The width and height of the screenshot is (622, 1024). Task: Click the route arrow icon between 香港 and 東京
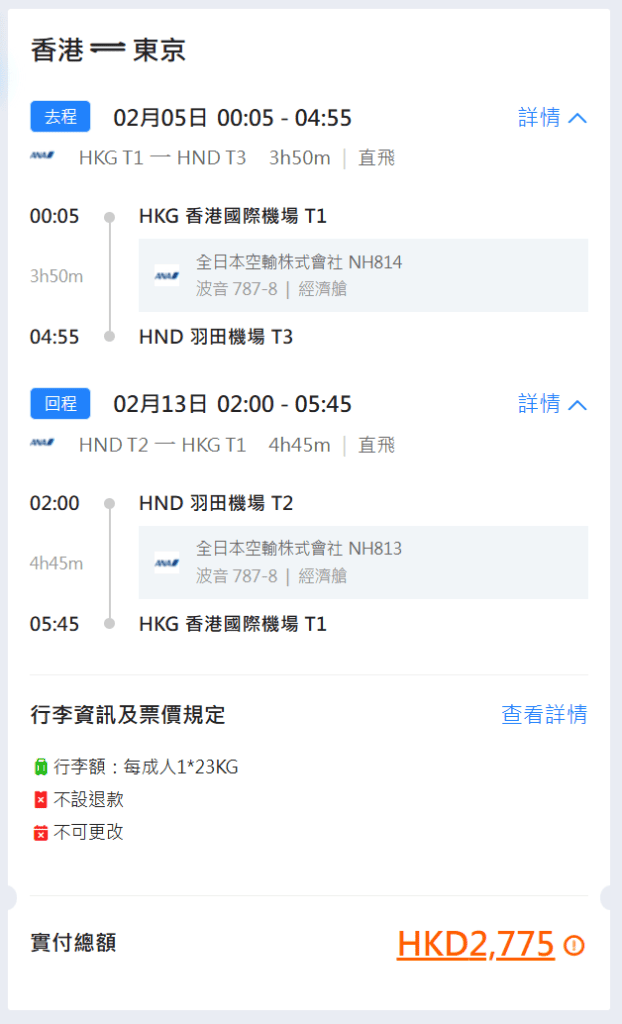point(107,50)
